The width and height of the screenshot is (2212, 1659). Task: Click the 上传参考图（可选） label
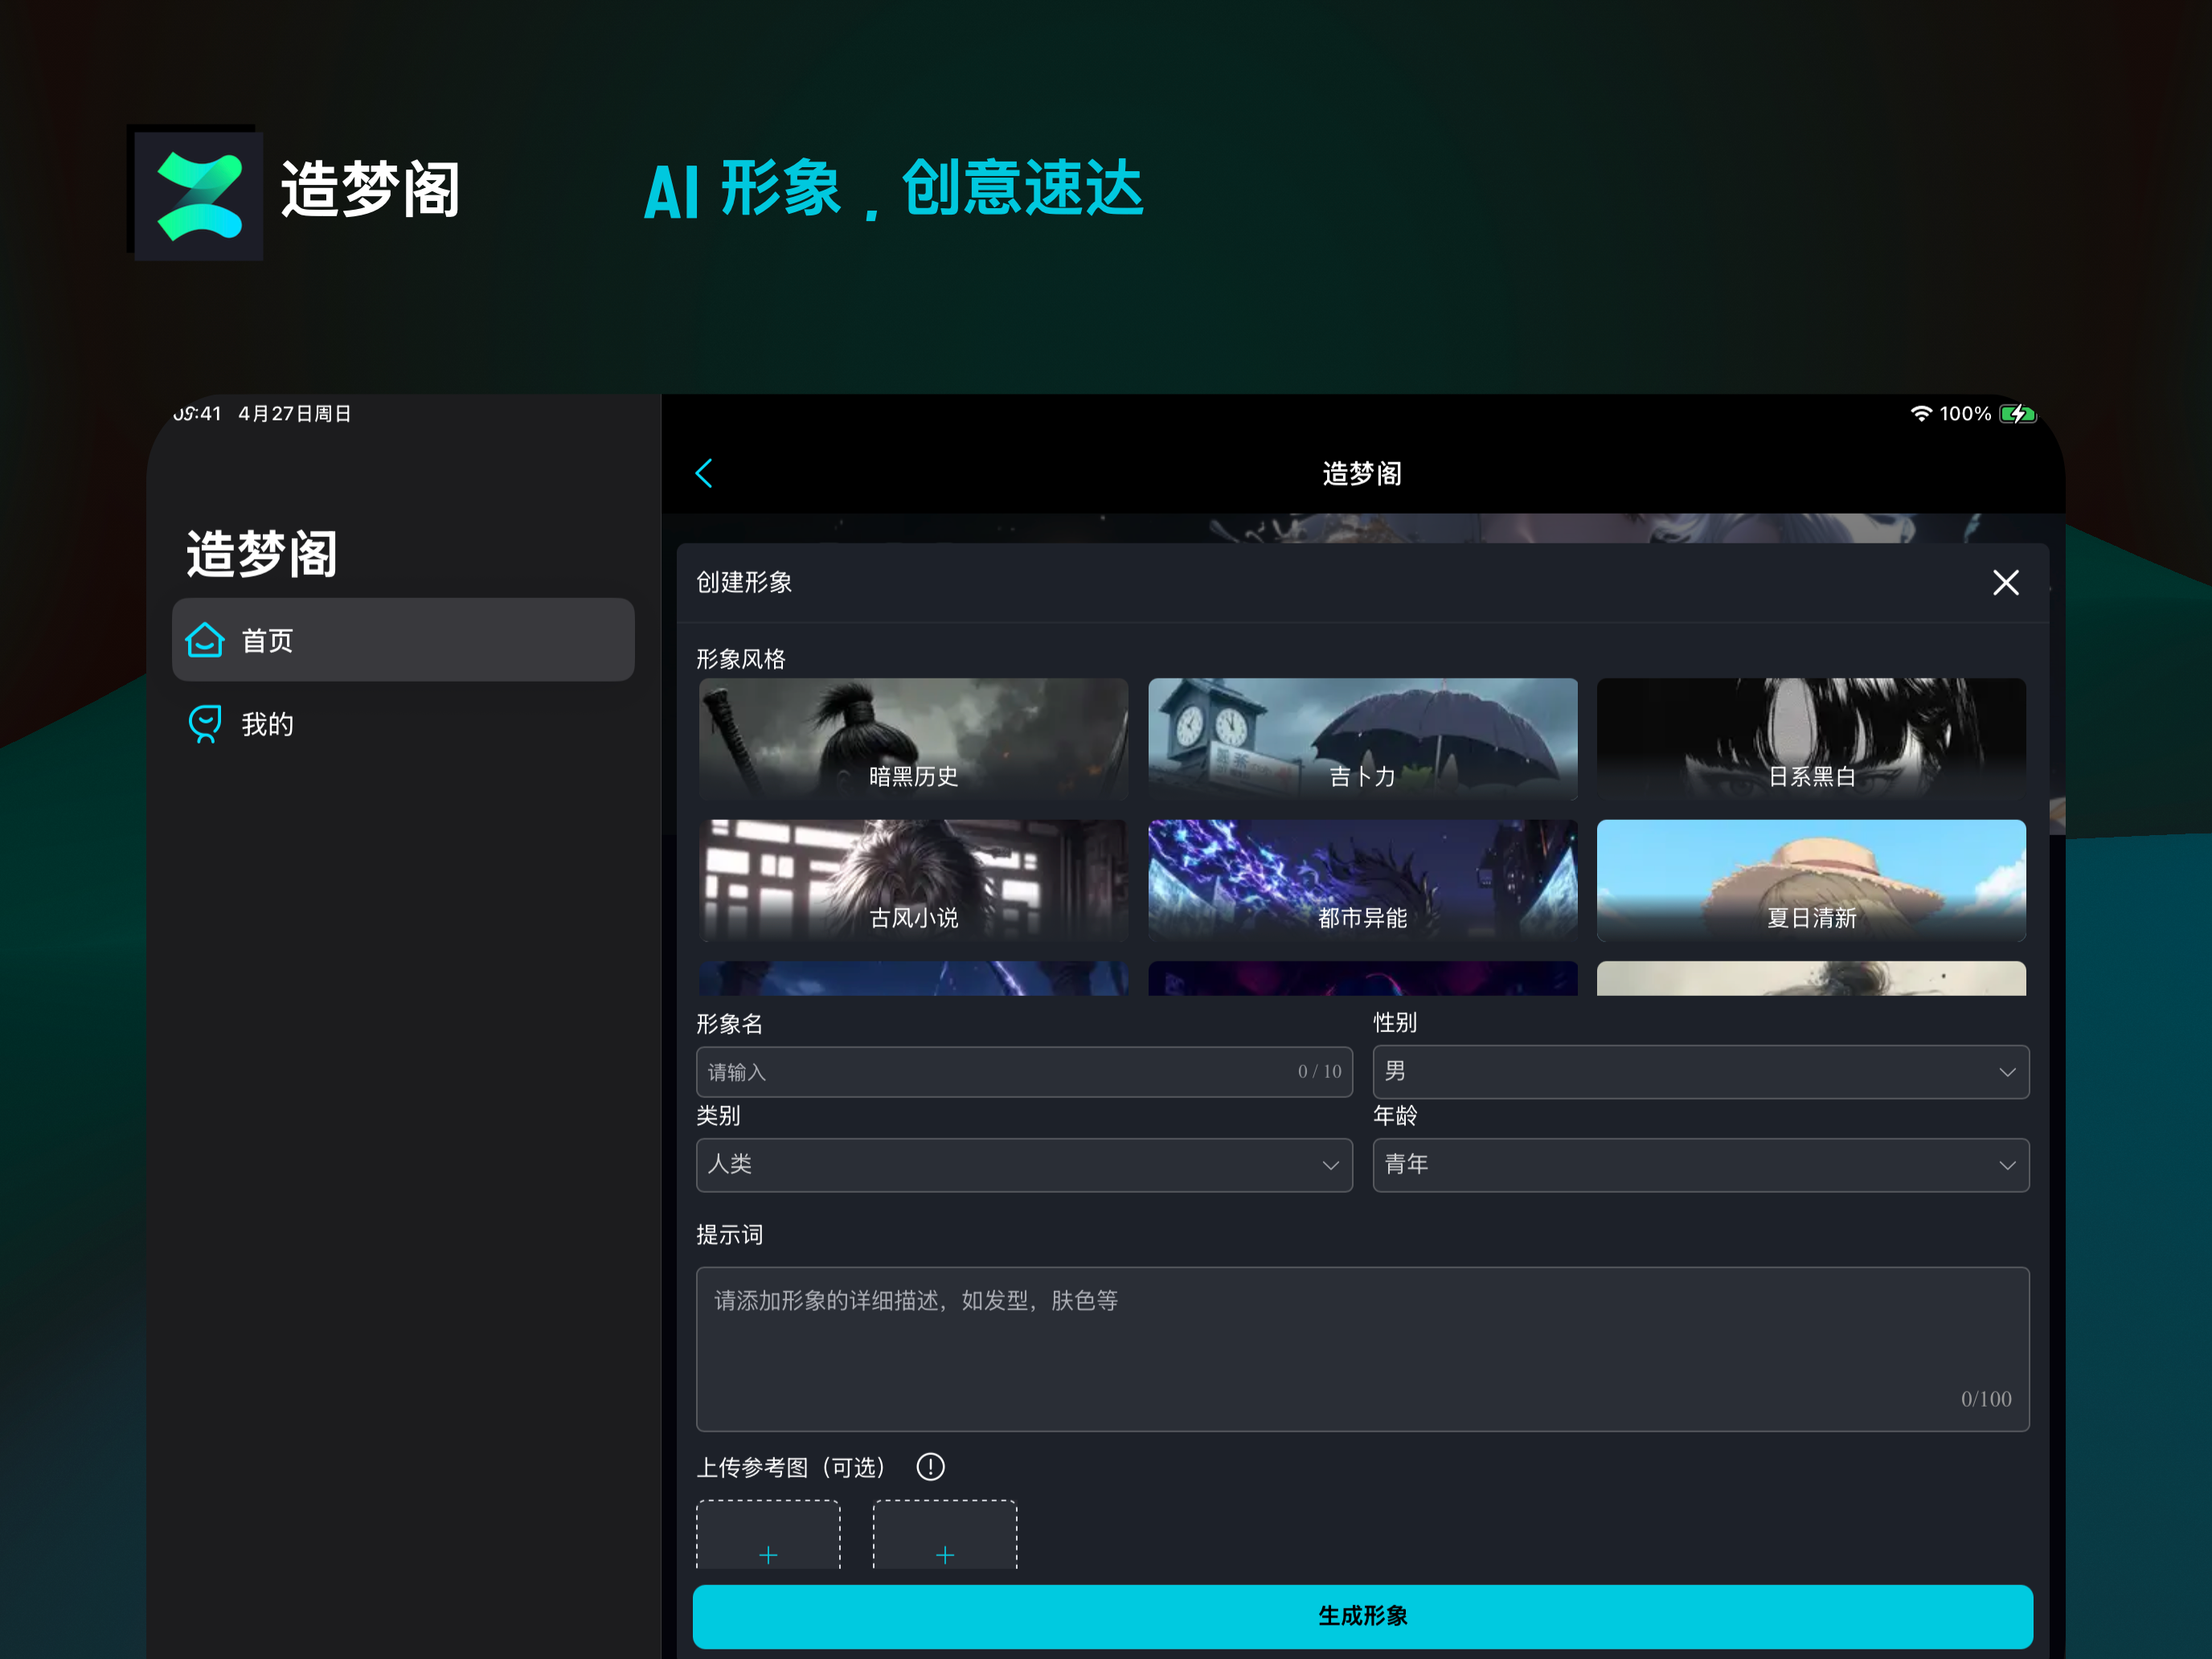pyautogui.click(x=791, y=1467)
